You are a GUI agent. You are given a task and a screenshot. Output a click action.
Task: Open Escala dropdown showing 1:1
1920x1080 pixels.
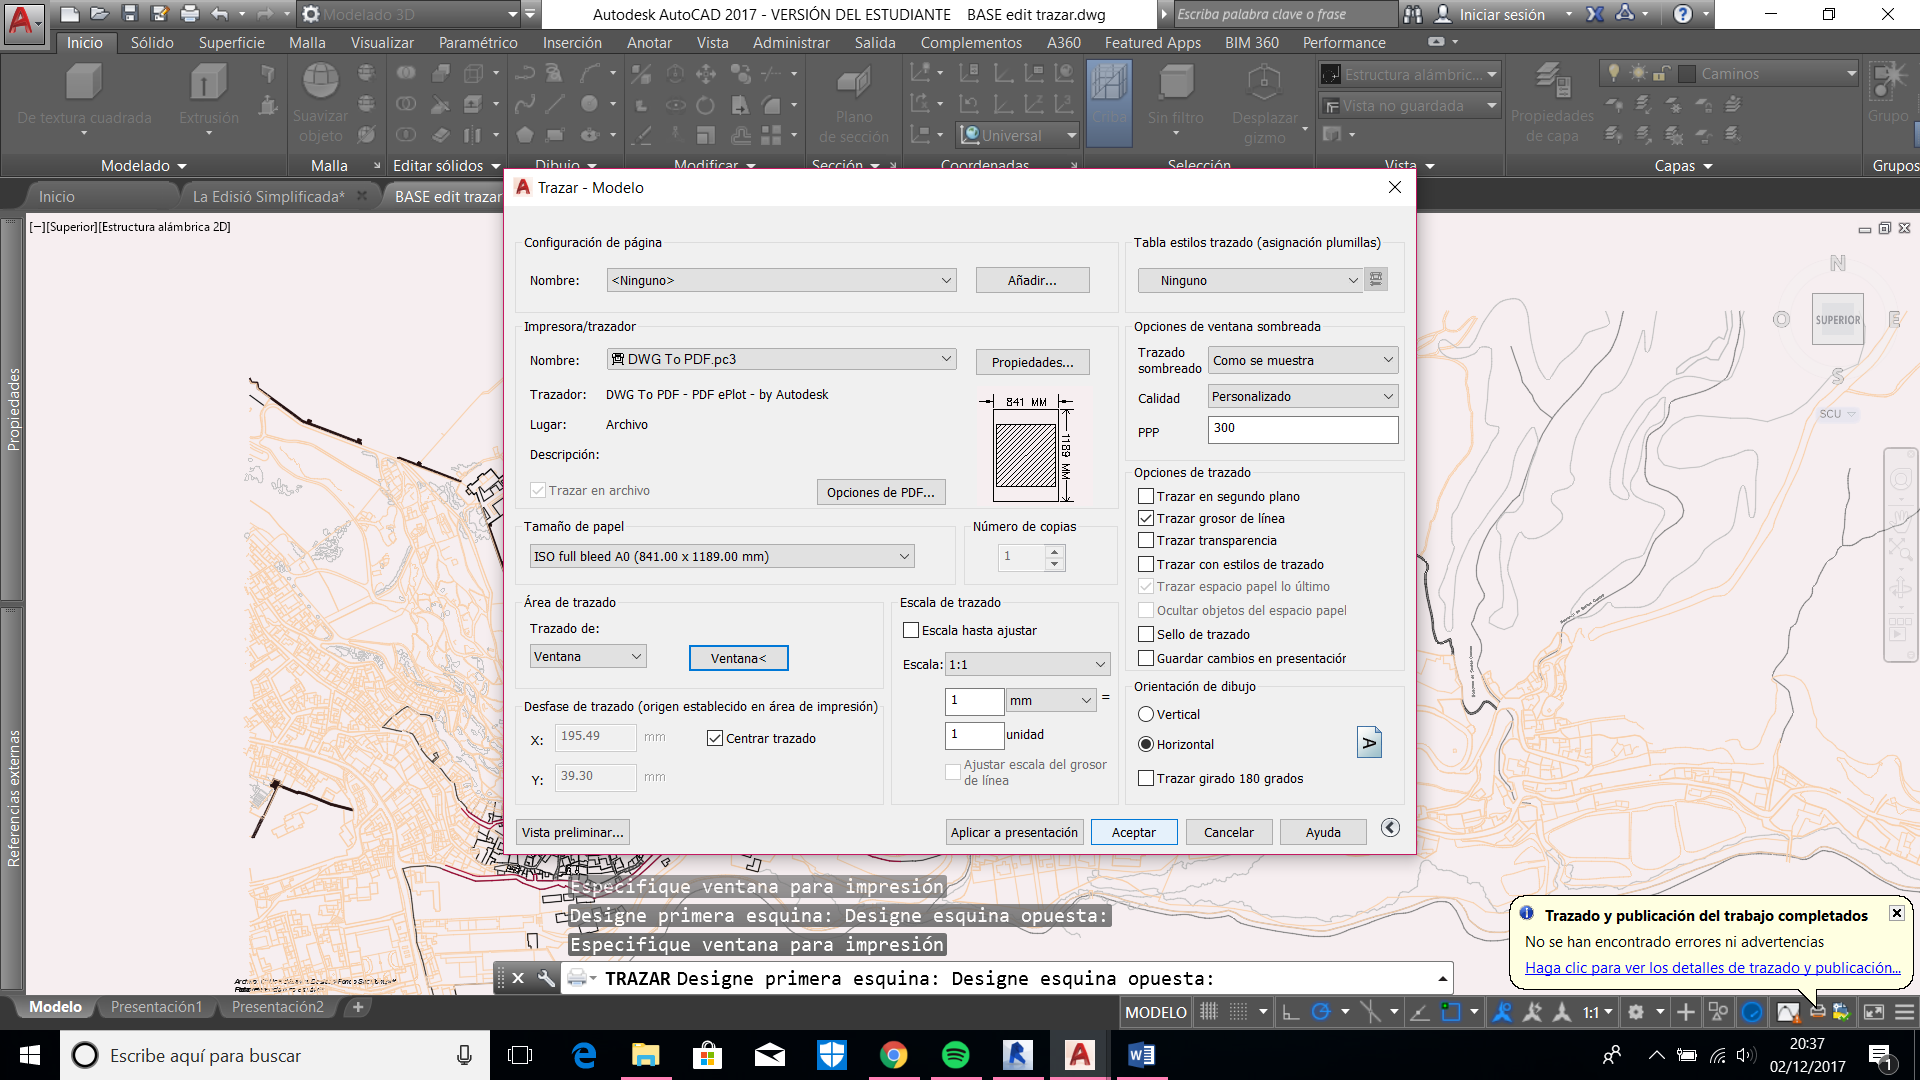pyautogui.click(x=1028, y=664)
